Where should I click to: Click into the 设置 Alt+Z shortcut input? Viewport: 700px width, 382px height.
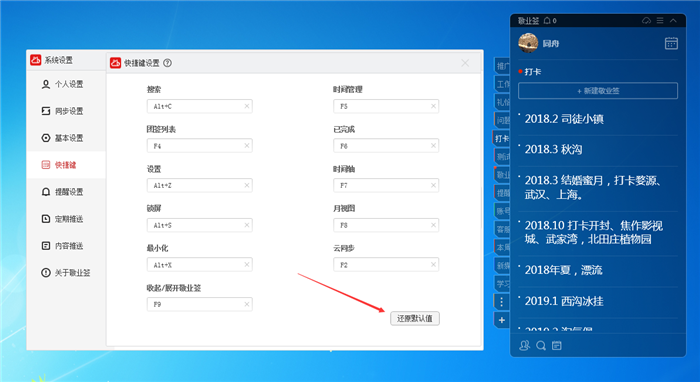point(200,185)
